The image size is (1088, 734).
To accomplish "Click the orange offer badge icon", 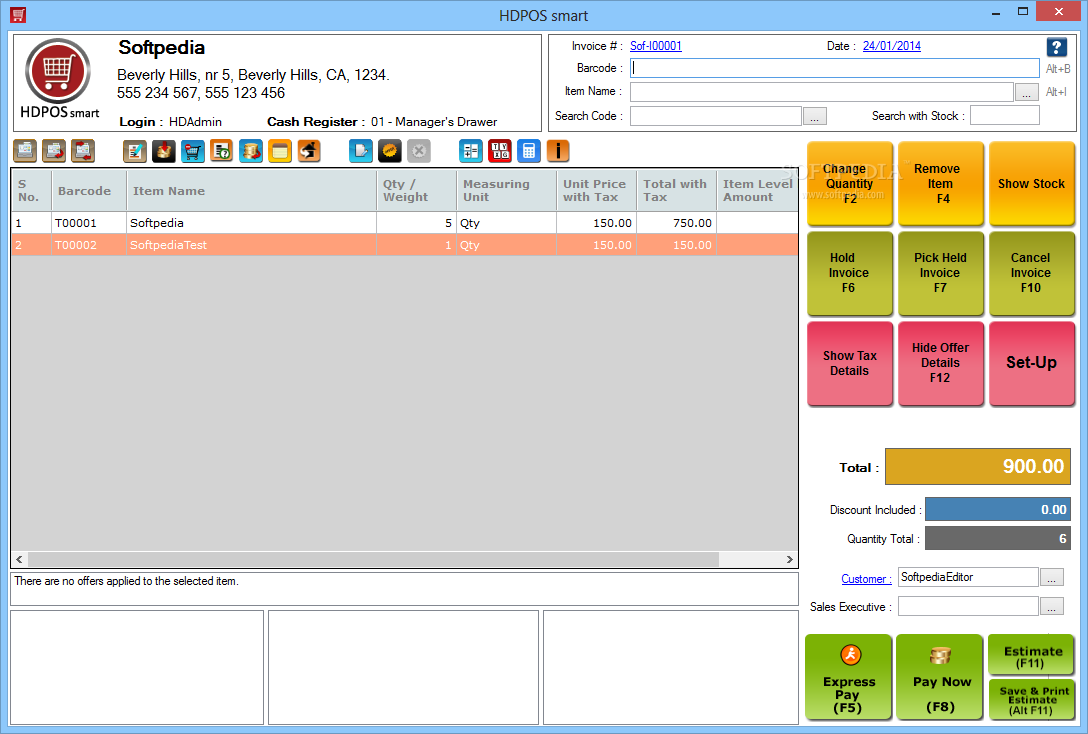I will [x=390, y=151].
